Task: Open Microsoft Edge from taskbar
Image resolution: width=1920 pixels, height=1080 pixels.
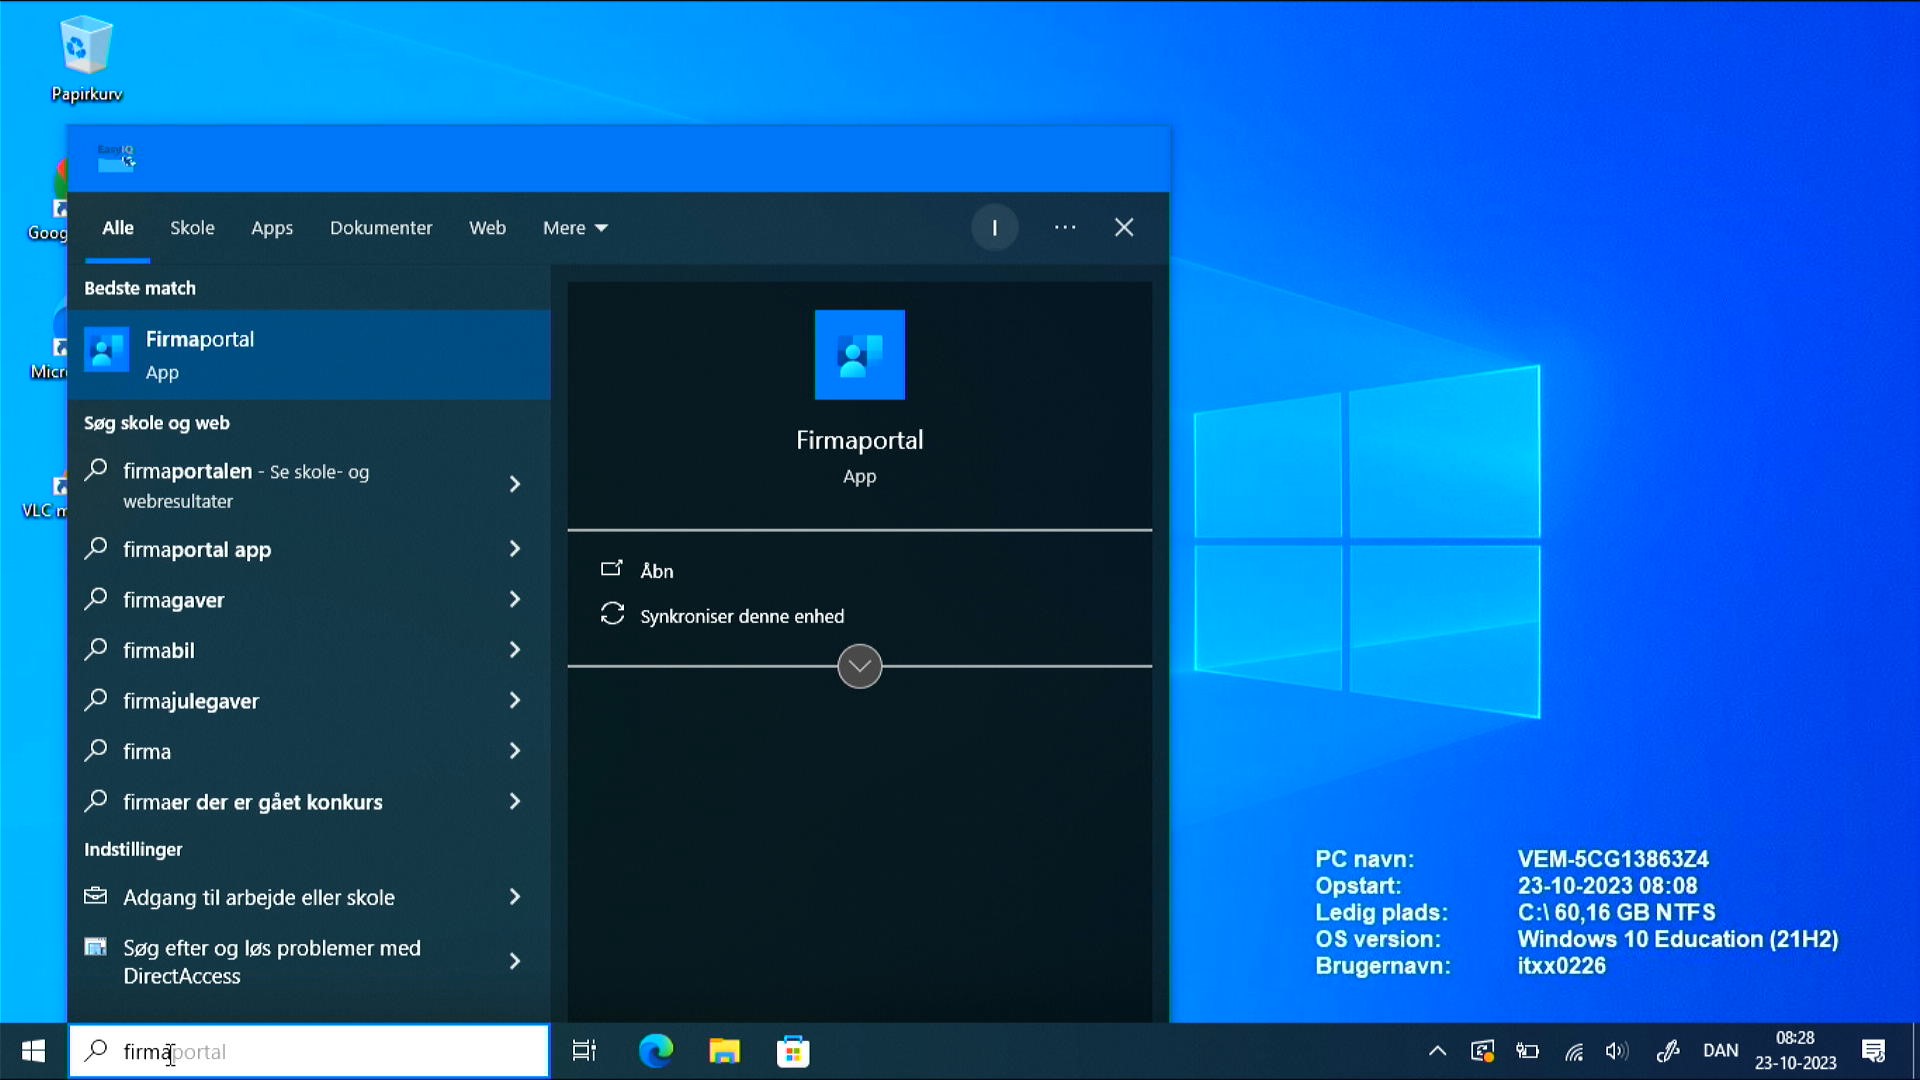Action: pyautogui.click(x=656, y=1051)
